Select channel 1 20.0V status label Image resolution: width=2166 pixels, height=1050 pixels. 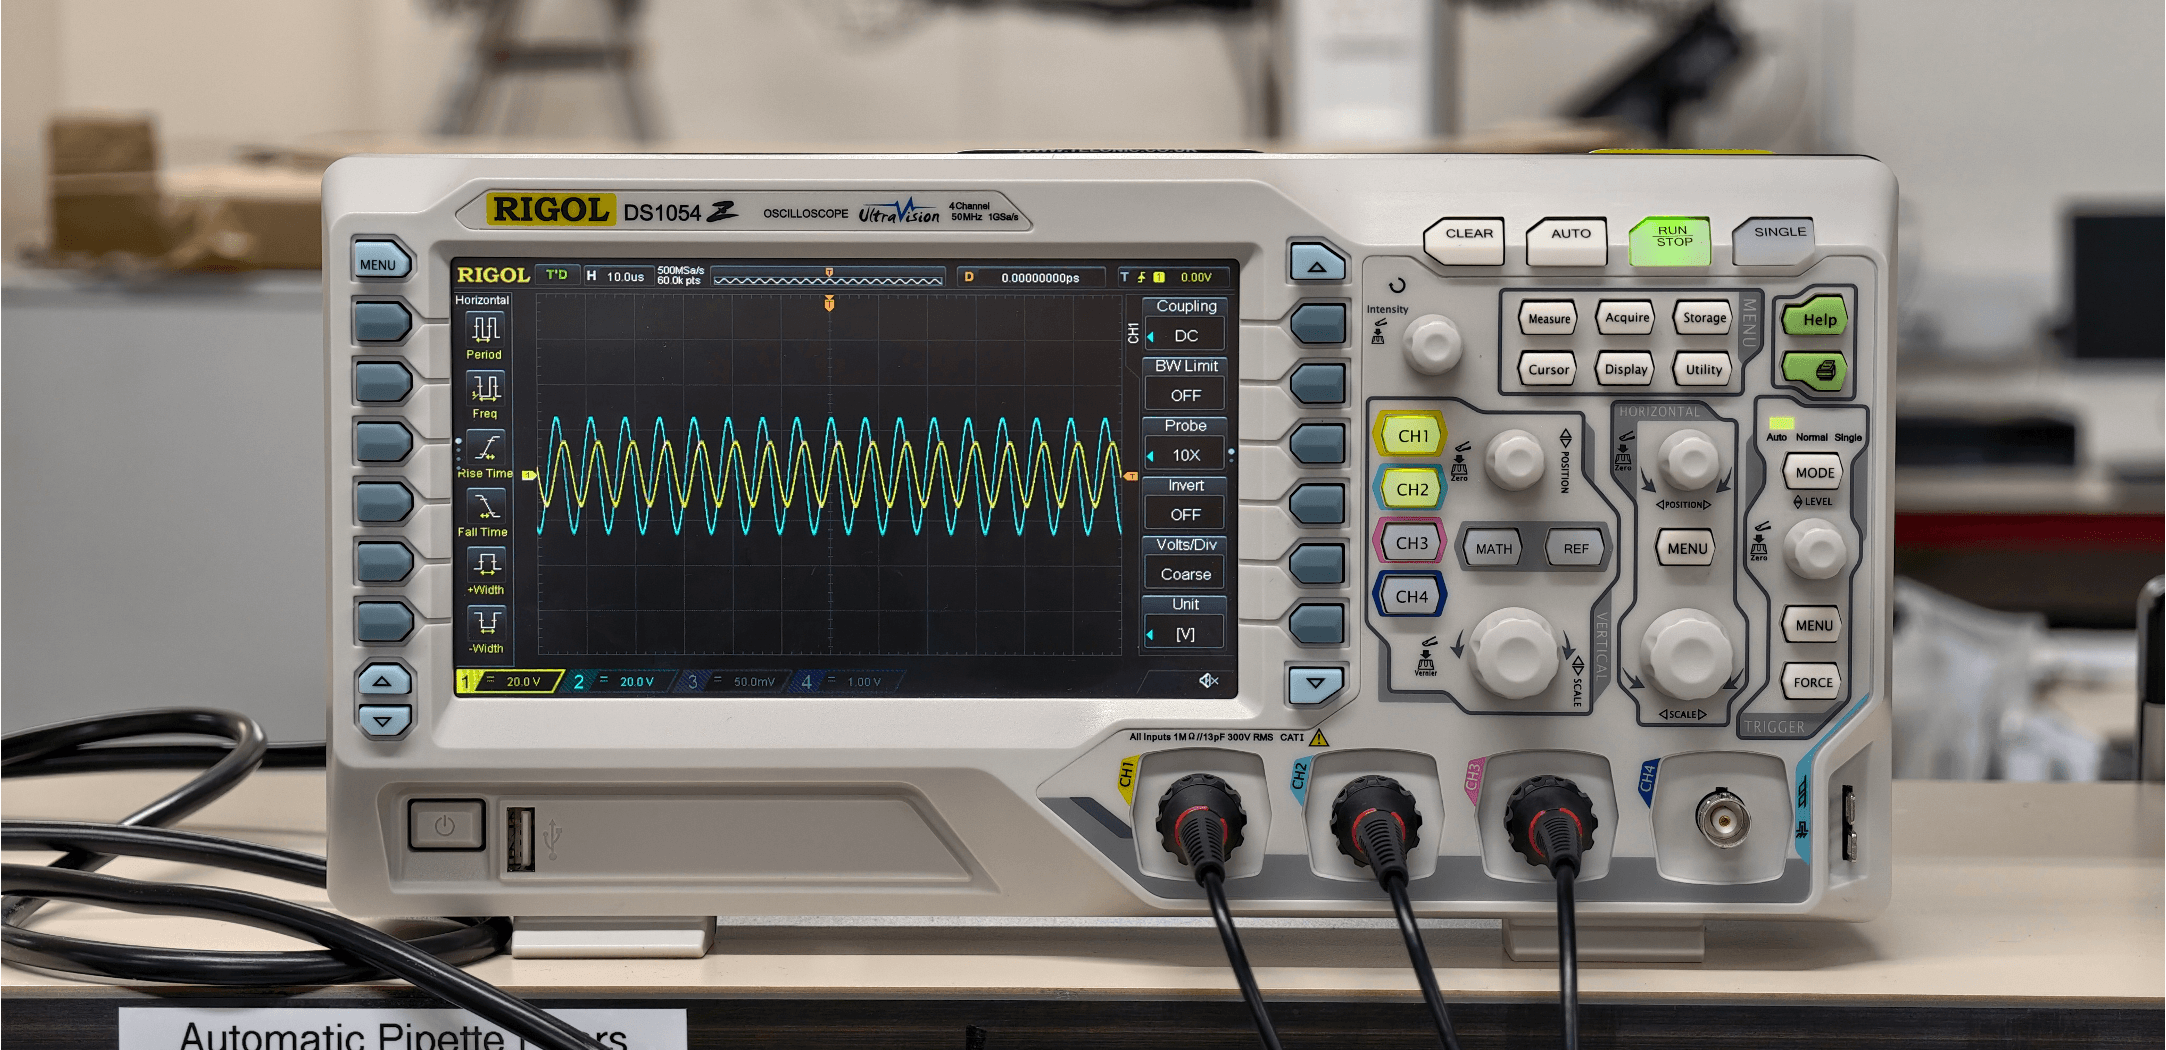pyautogui.click(x=510, y=682)
